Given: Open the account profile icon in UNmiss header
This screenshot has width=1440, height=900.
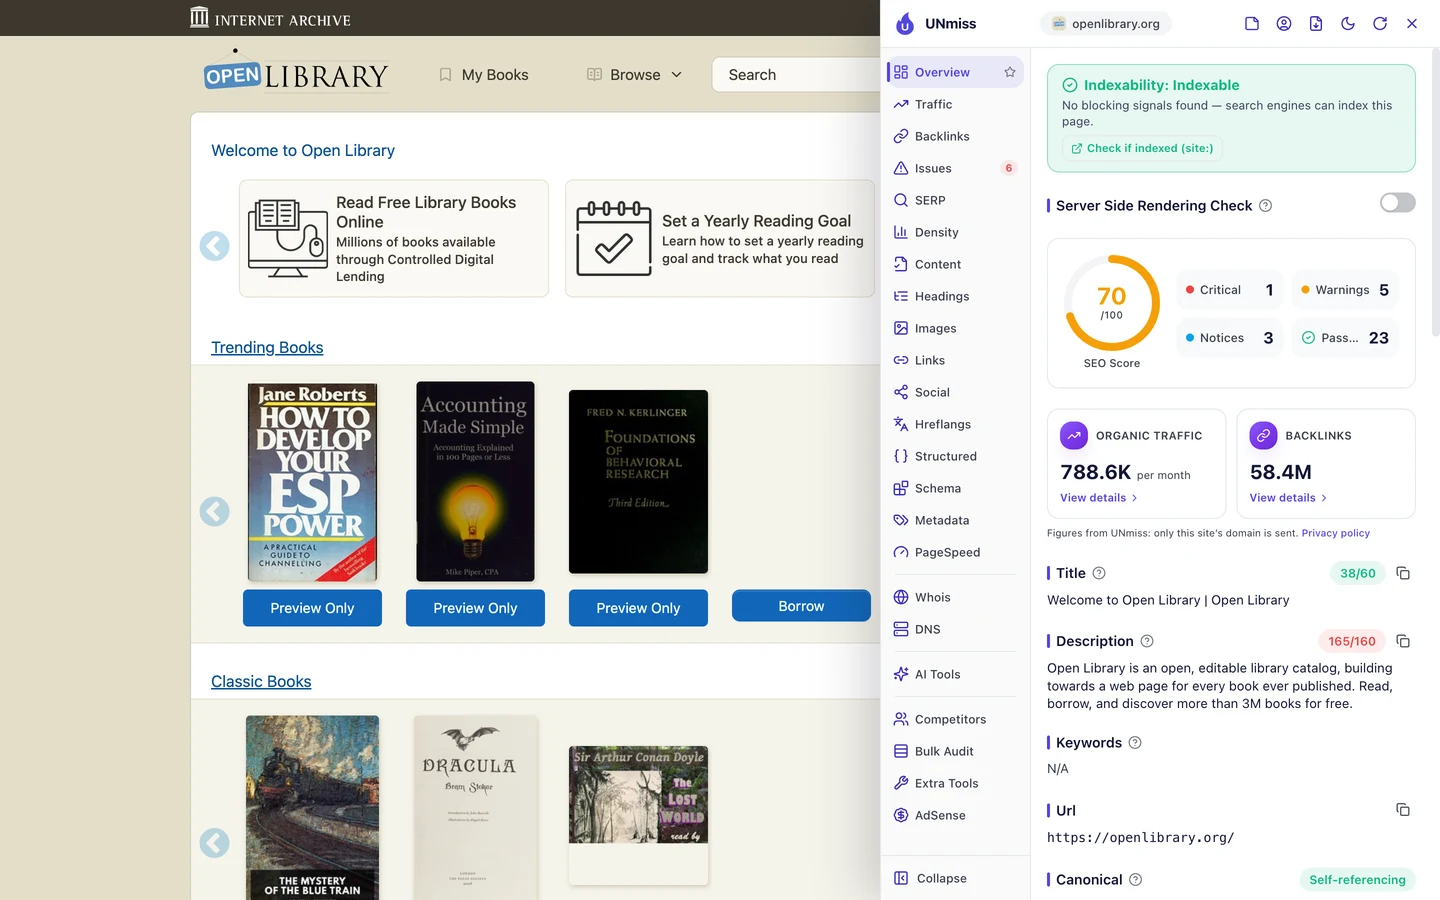Looking at the screenshot, I should (1284, 23).
